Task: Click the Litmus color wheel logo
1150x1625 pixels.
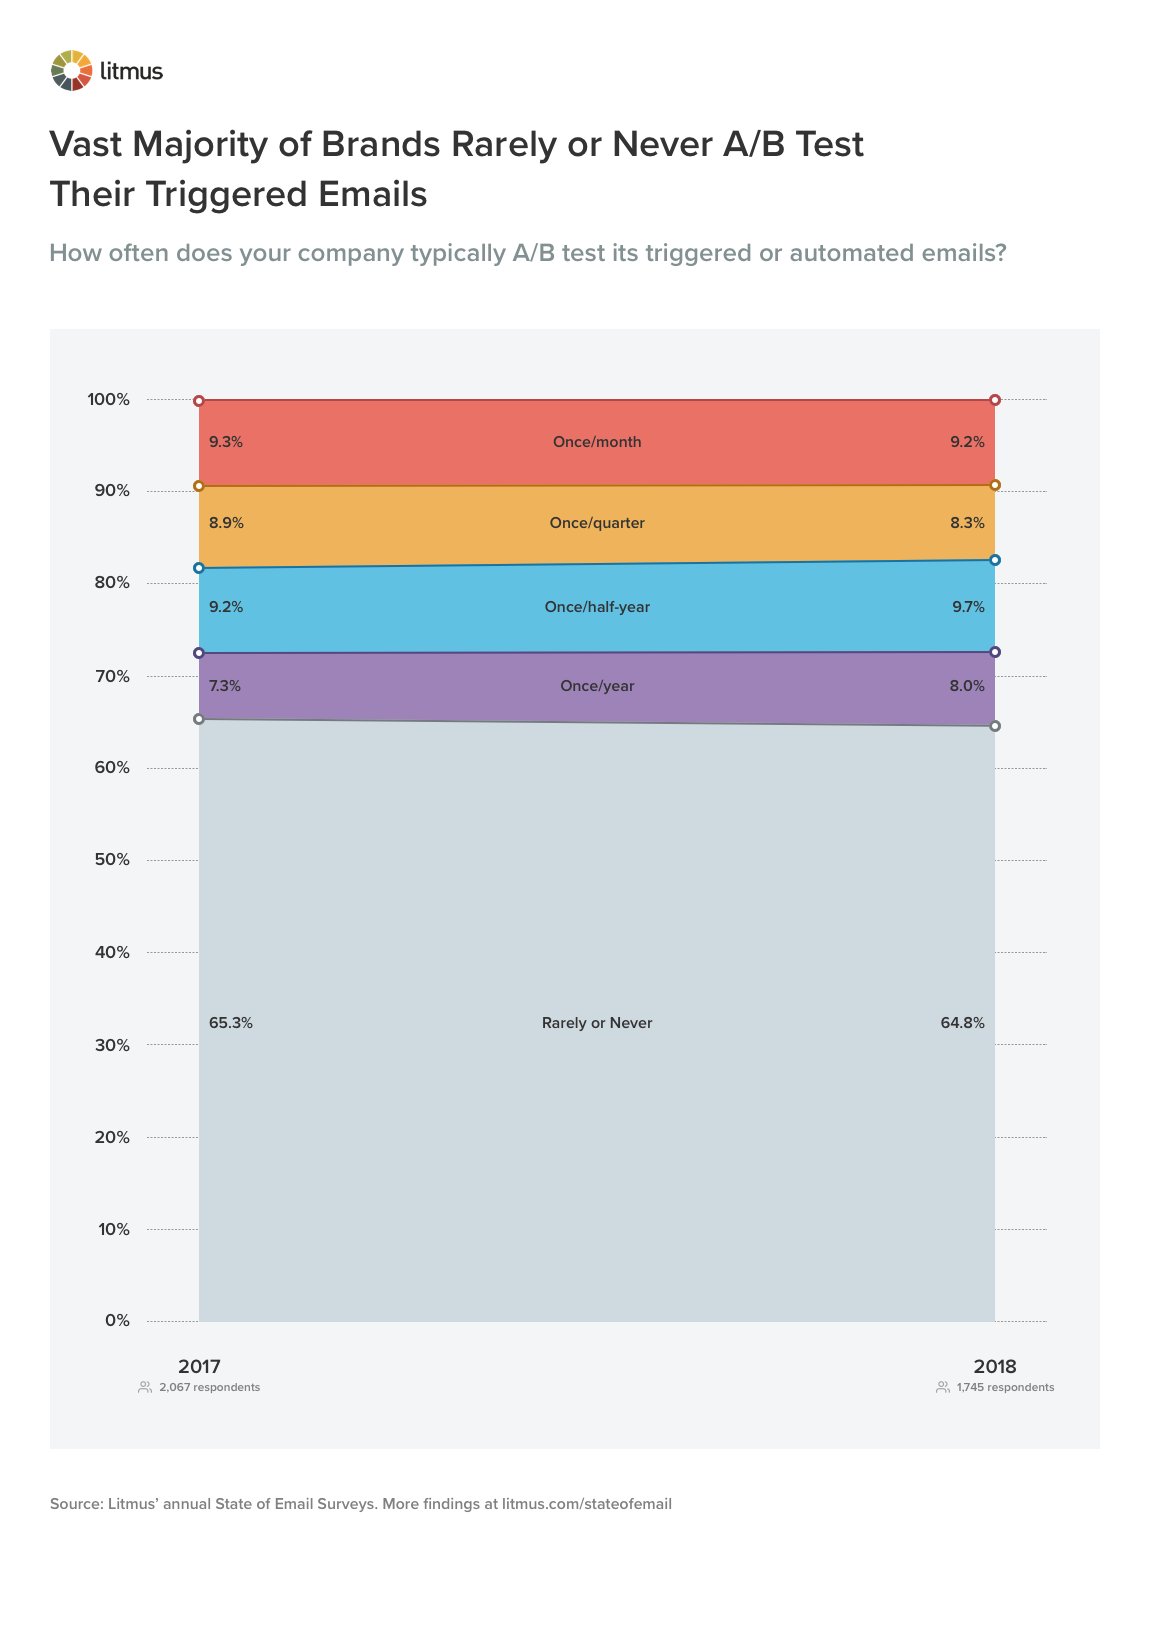Action: tap(71, 70)
